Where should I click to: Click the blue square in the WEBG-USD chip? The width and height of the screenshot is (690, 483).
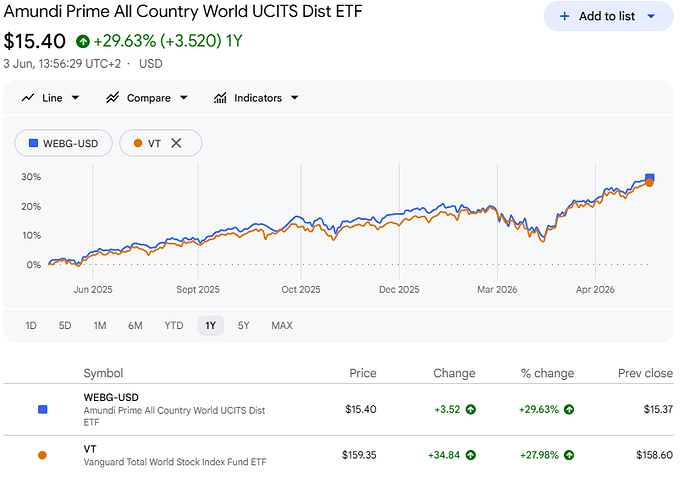click(x=33, y=143)
